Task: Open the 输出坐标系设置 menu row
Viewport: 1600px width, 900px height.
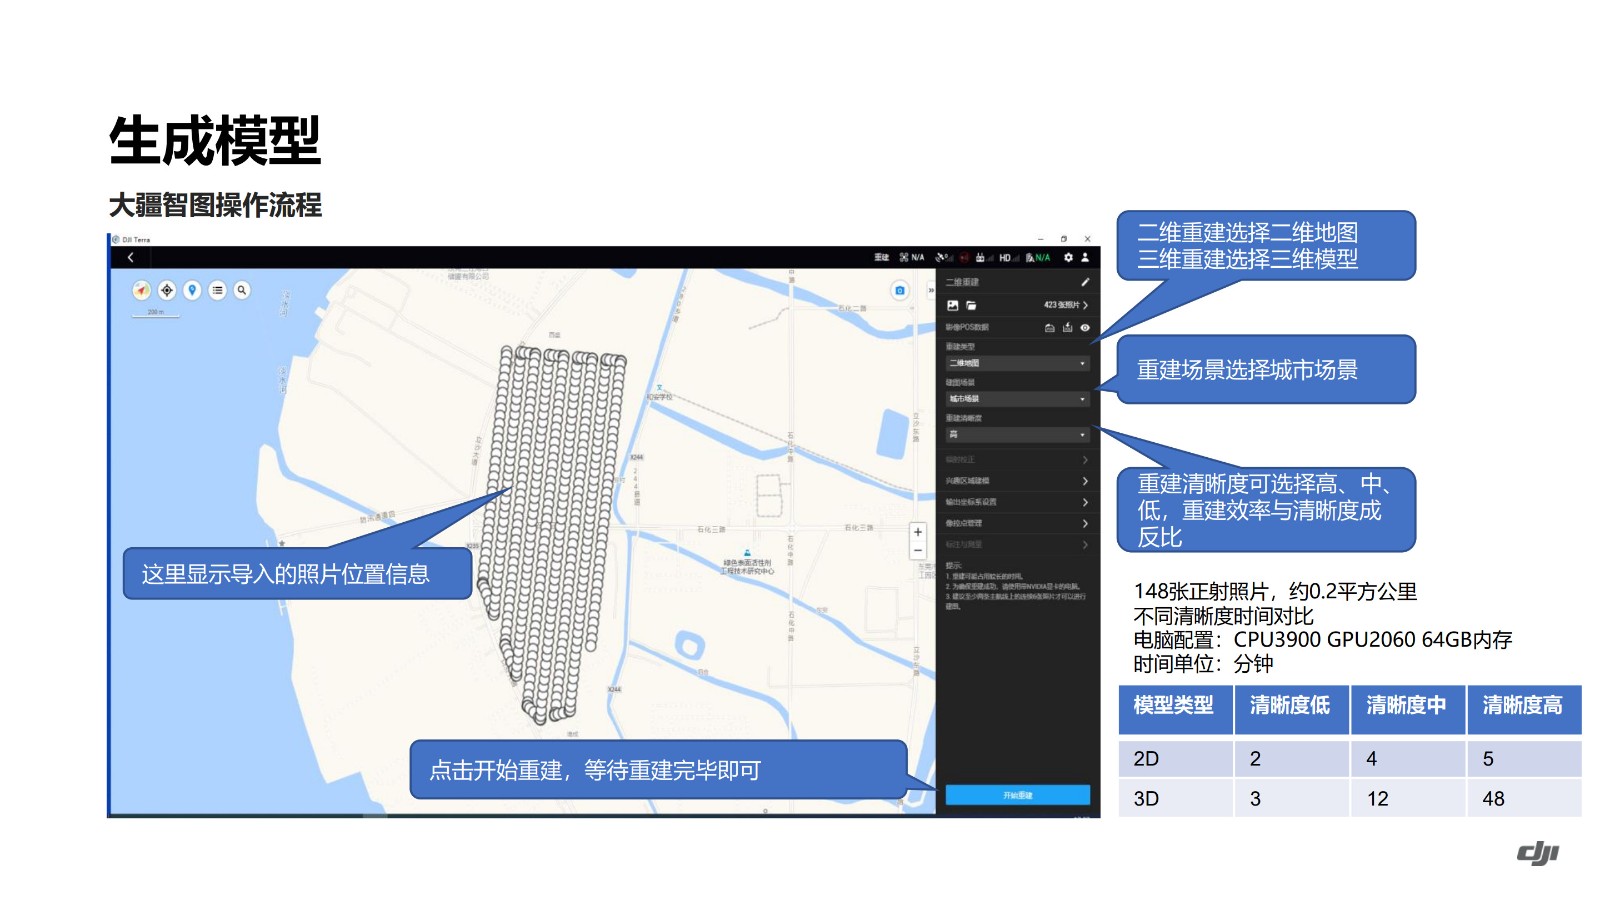Action: (x=1017, y=502)
